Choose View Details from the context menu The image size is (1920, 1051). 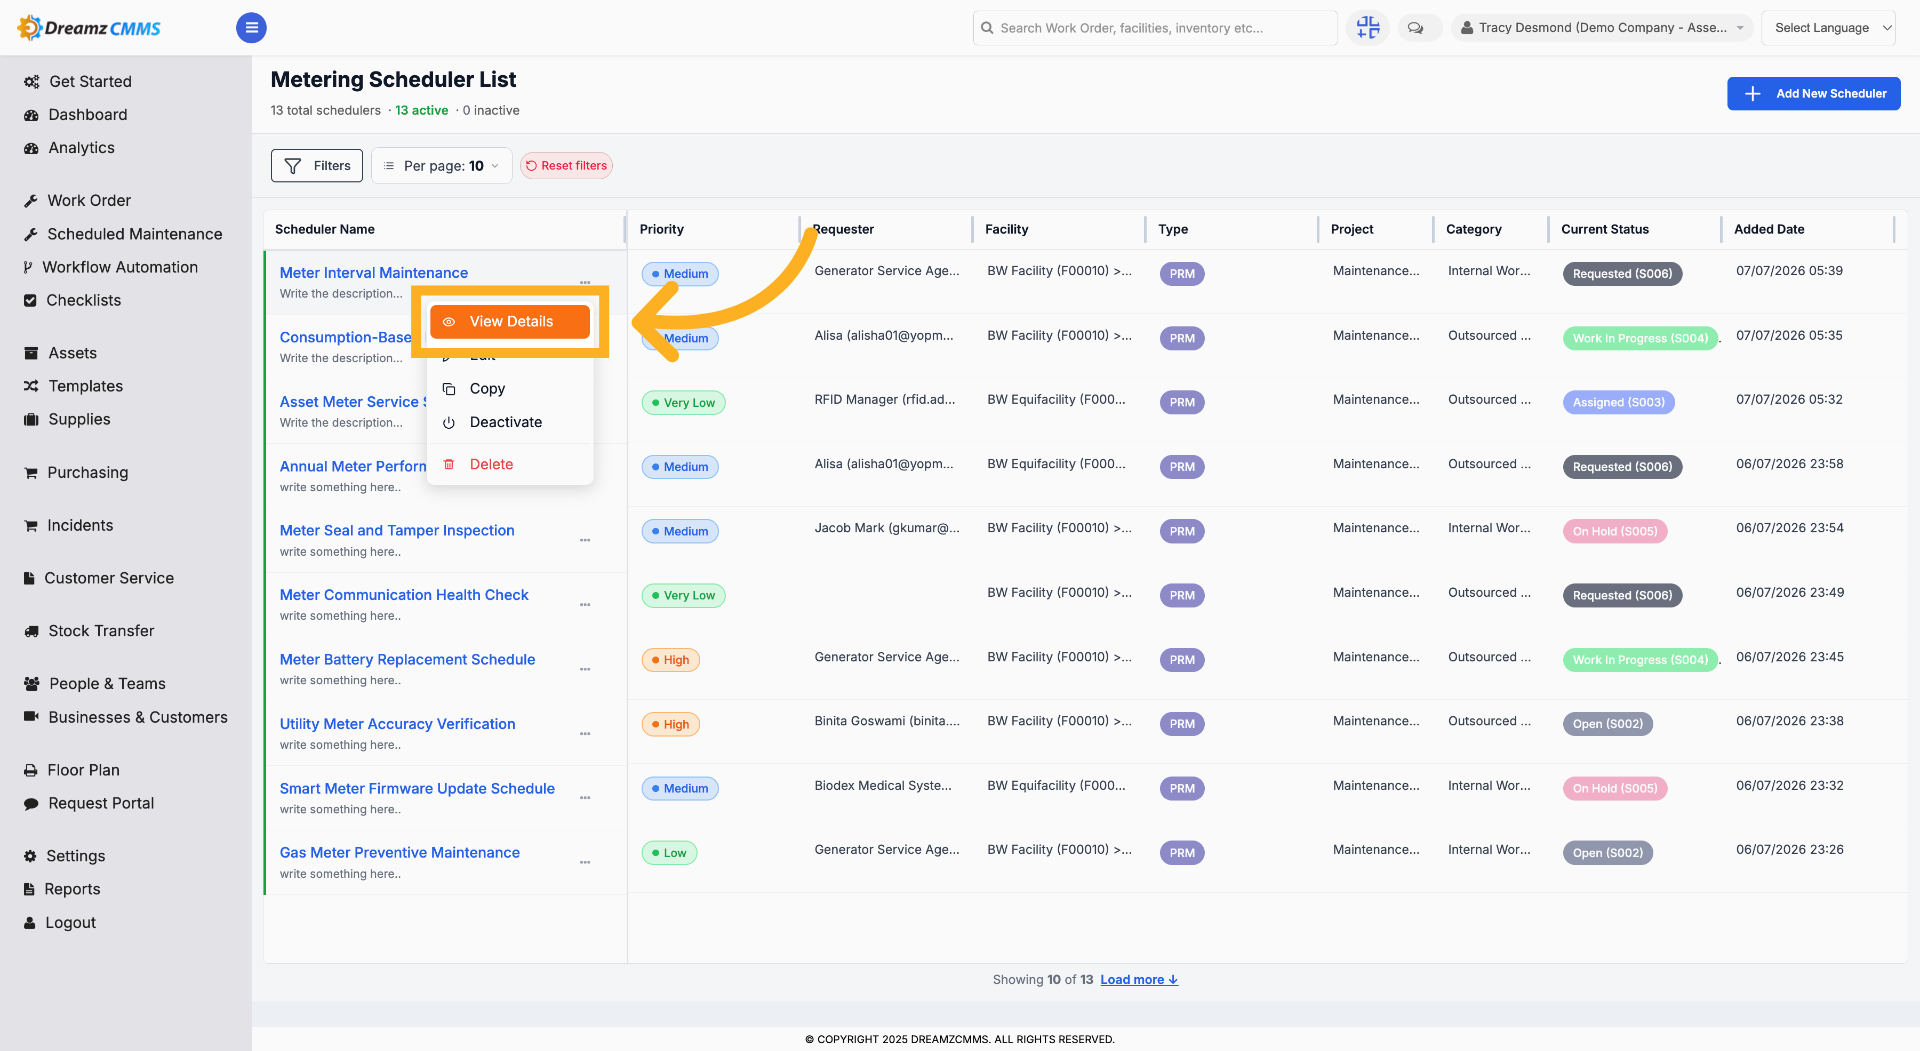point(510,321)
